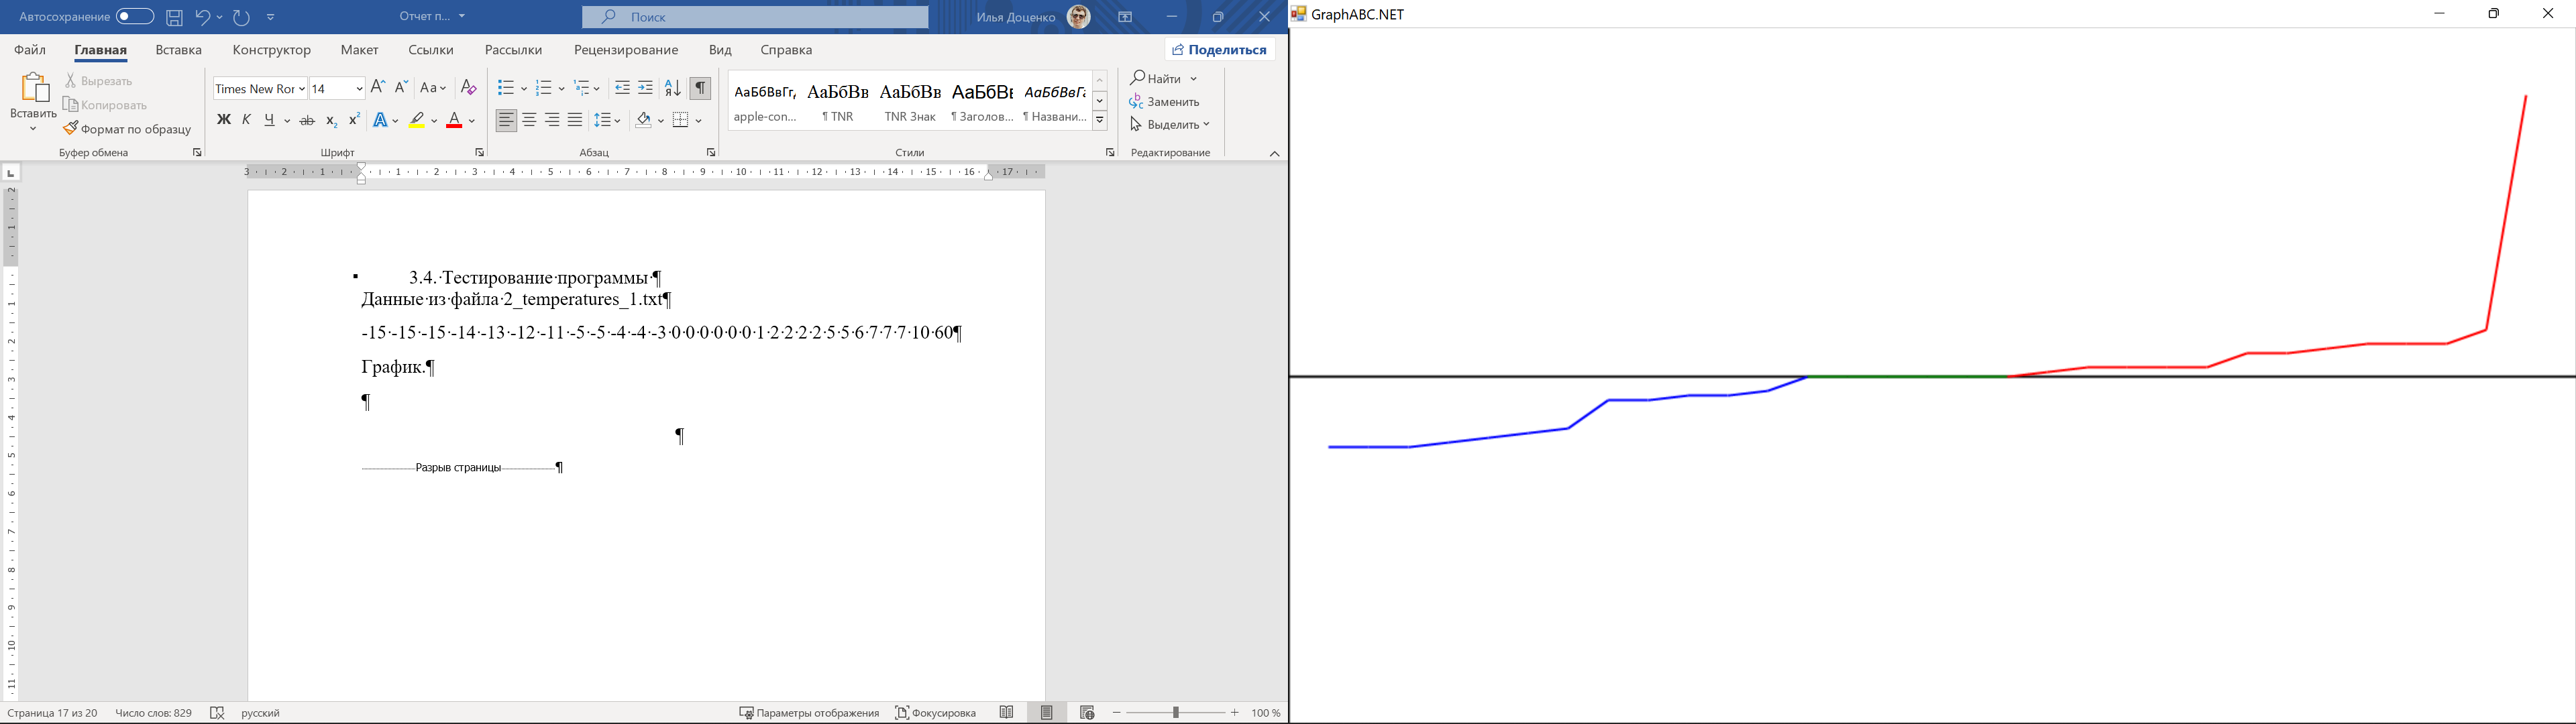The height and width of the screenshot is (724, 2576).
Task: Click the Поиск search field
Action: click(755, 17)
